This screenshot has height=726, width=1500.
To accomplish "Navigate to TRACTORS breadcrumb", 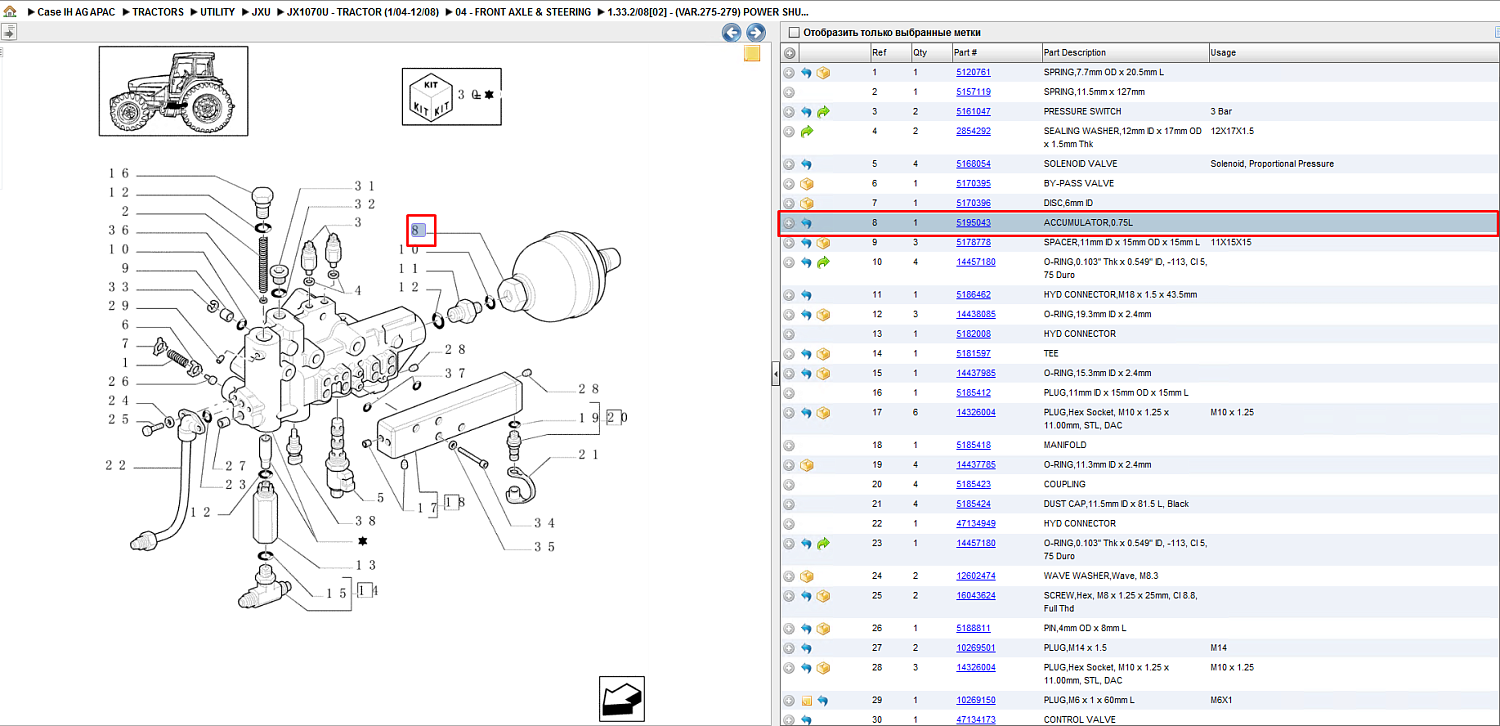I will click(x=158, y=12).
